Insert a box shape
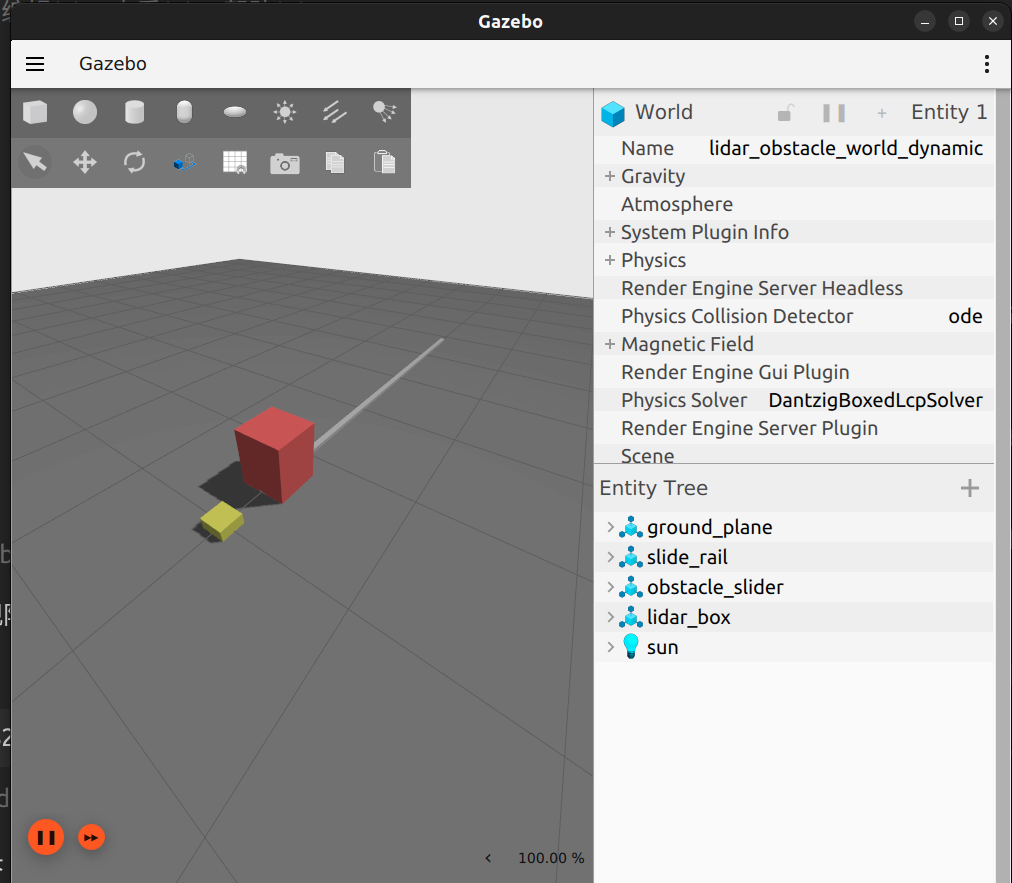Image resolution: width=1012 pixels, height=883 pixels. tap(35, 112)
